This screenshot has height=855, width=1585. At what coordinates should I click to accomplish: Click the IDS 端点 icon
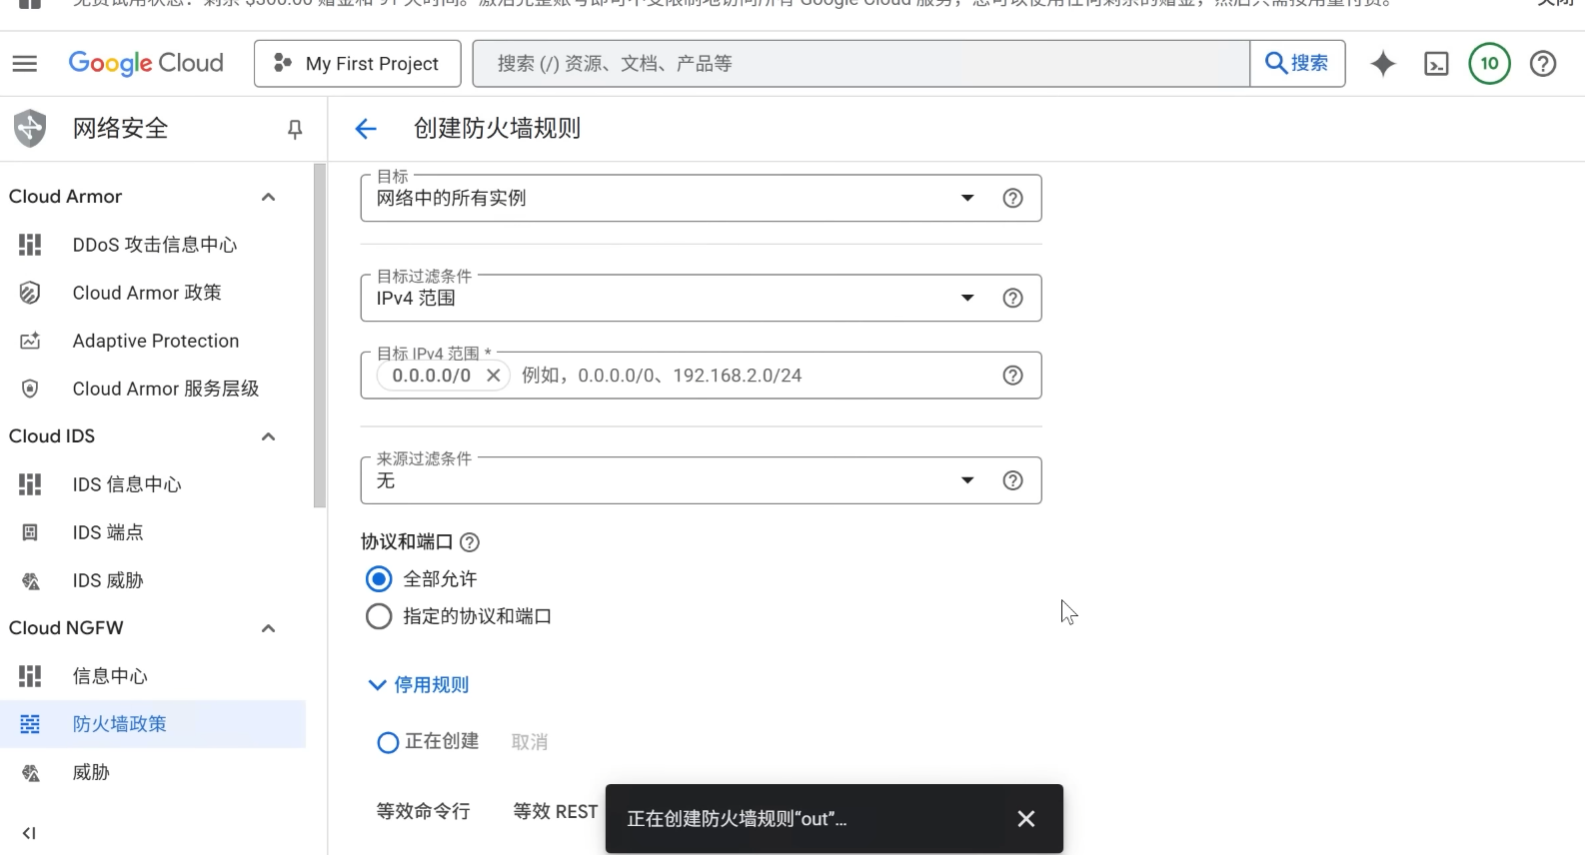[x=30, y=533]
